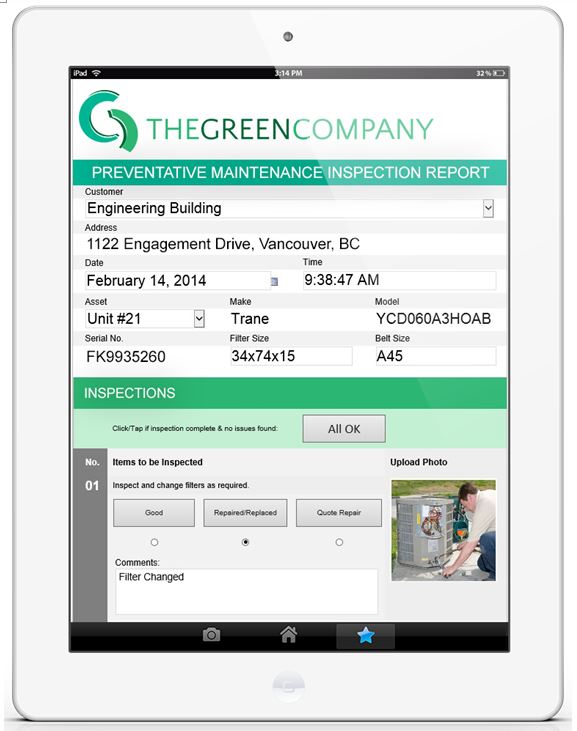Screen dimensions: 577x731
Task: Click the Items to be Inspected heading
Action: coord(158,462)
